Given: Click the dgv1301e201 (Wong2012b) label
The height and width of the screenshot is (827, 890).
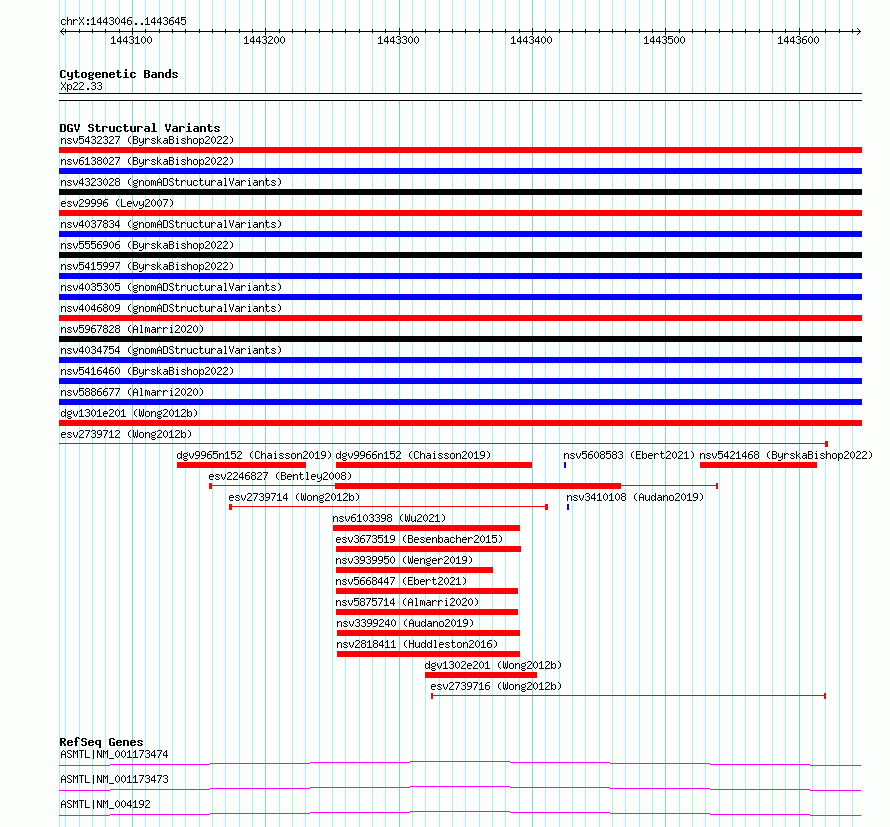Looking at the screenshot, I should point(129,413).
